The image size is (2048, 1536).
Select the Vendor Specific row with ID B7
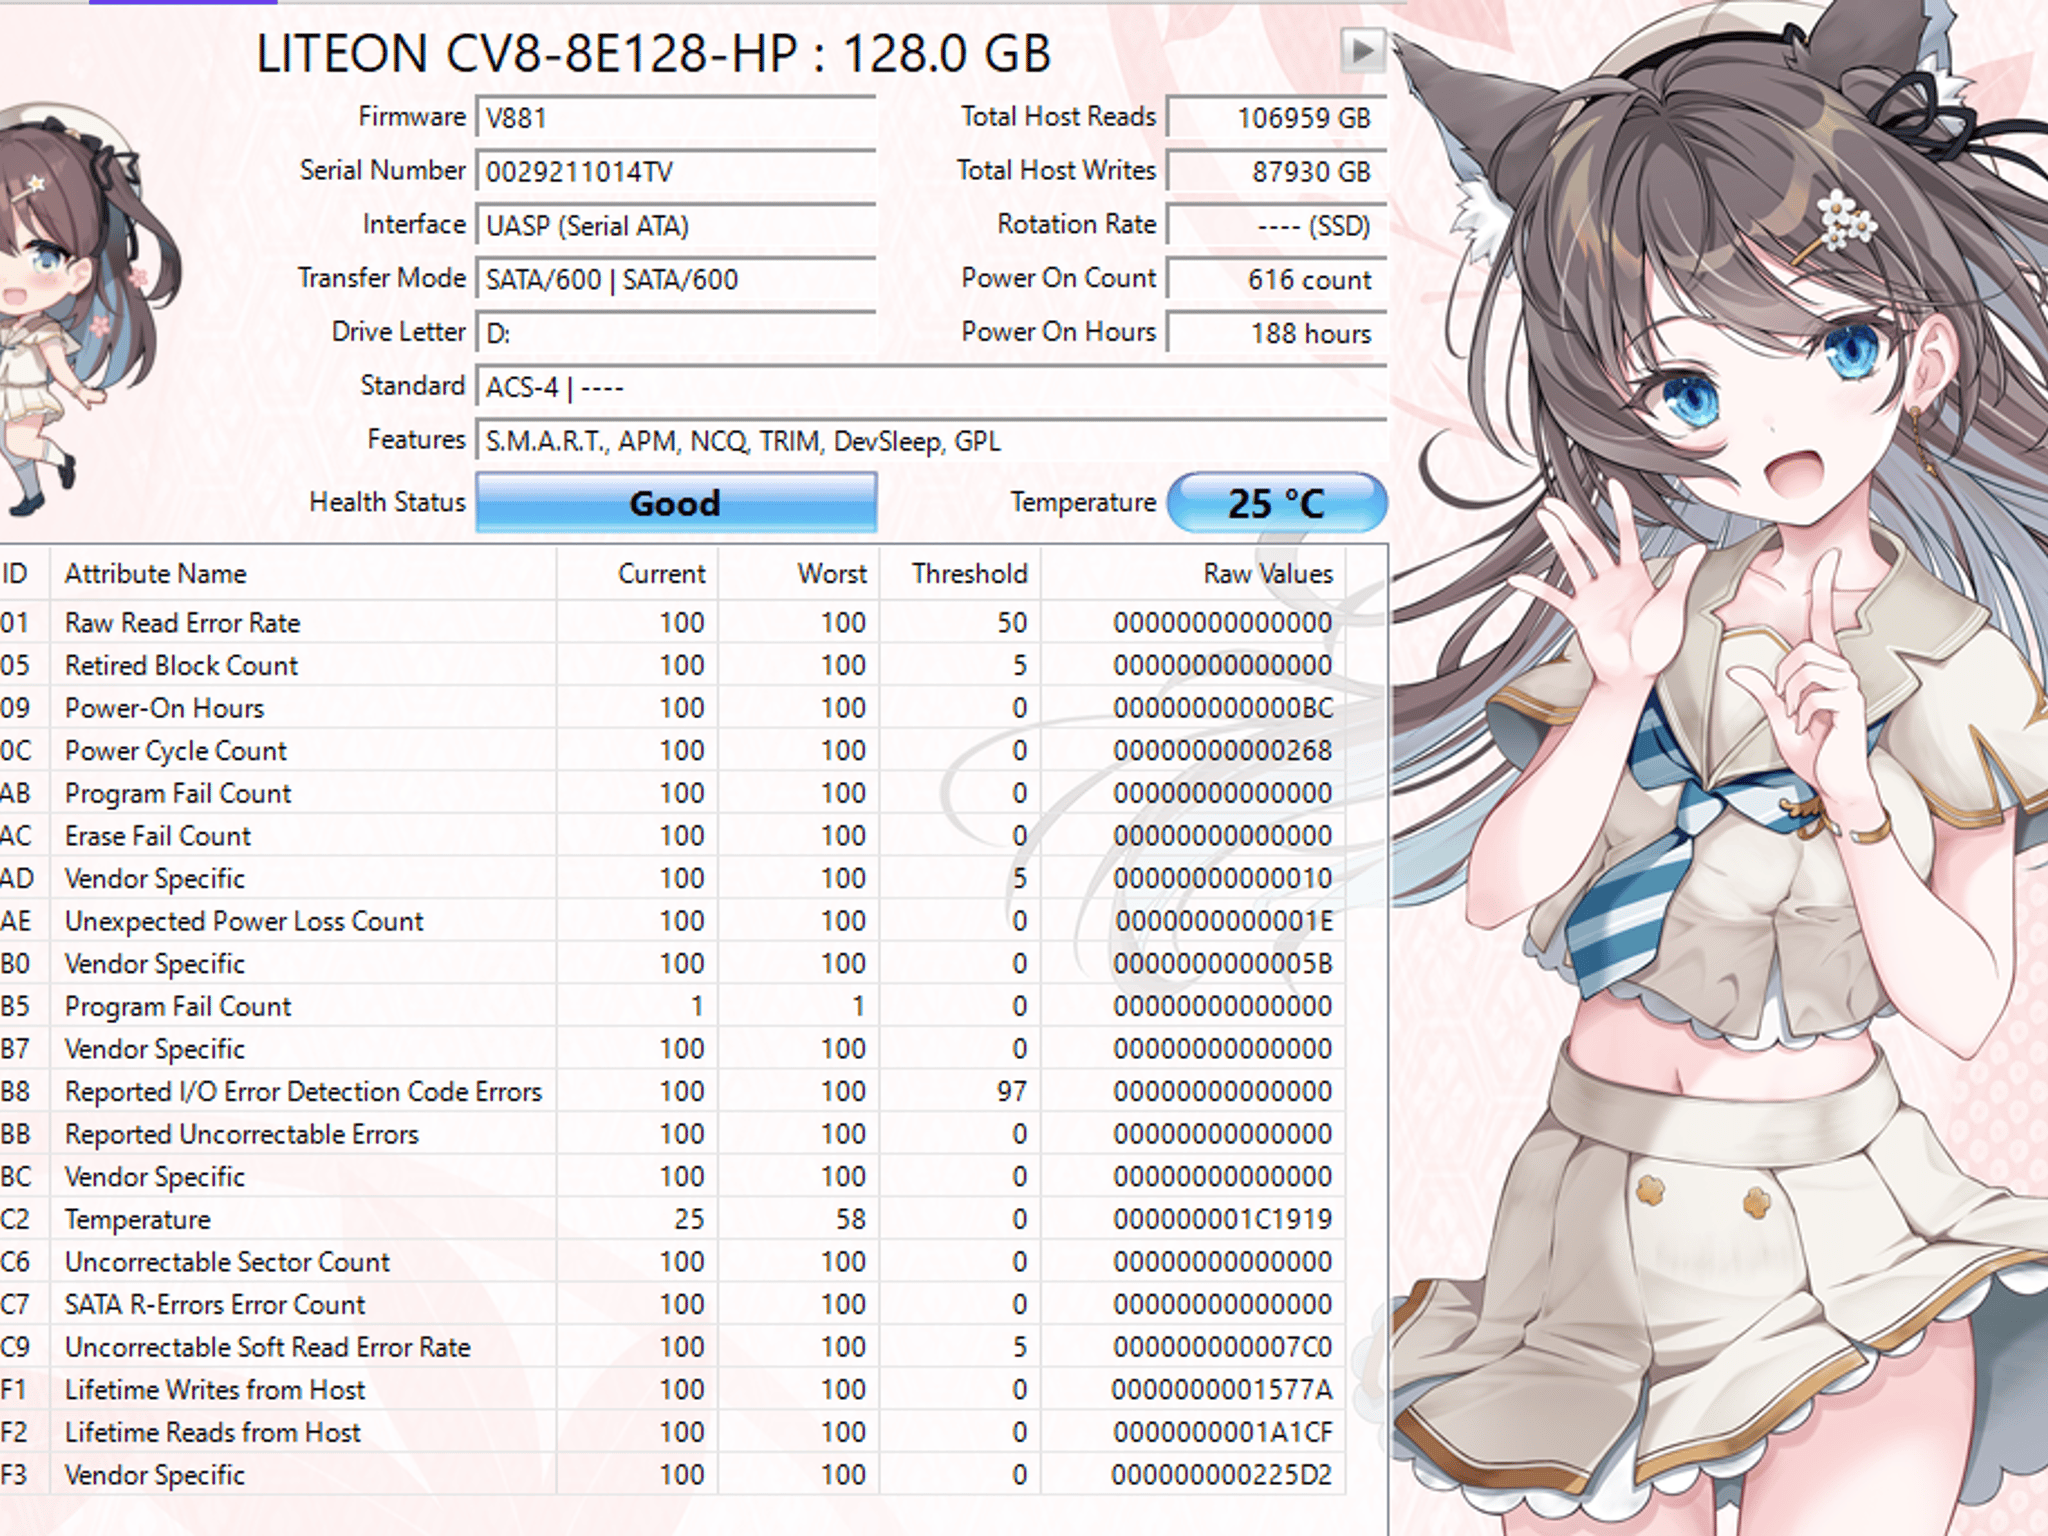(x=672, y=1049)
